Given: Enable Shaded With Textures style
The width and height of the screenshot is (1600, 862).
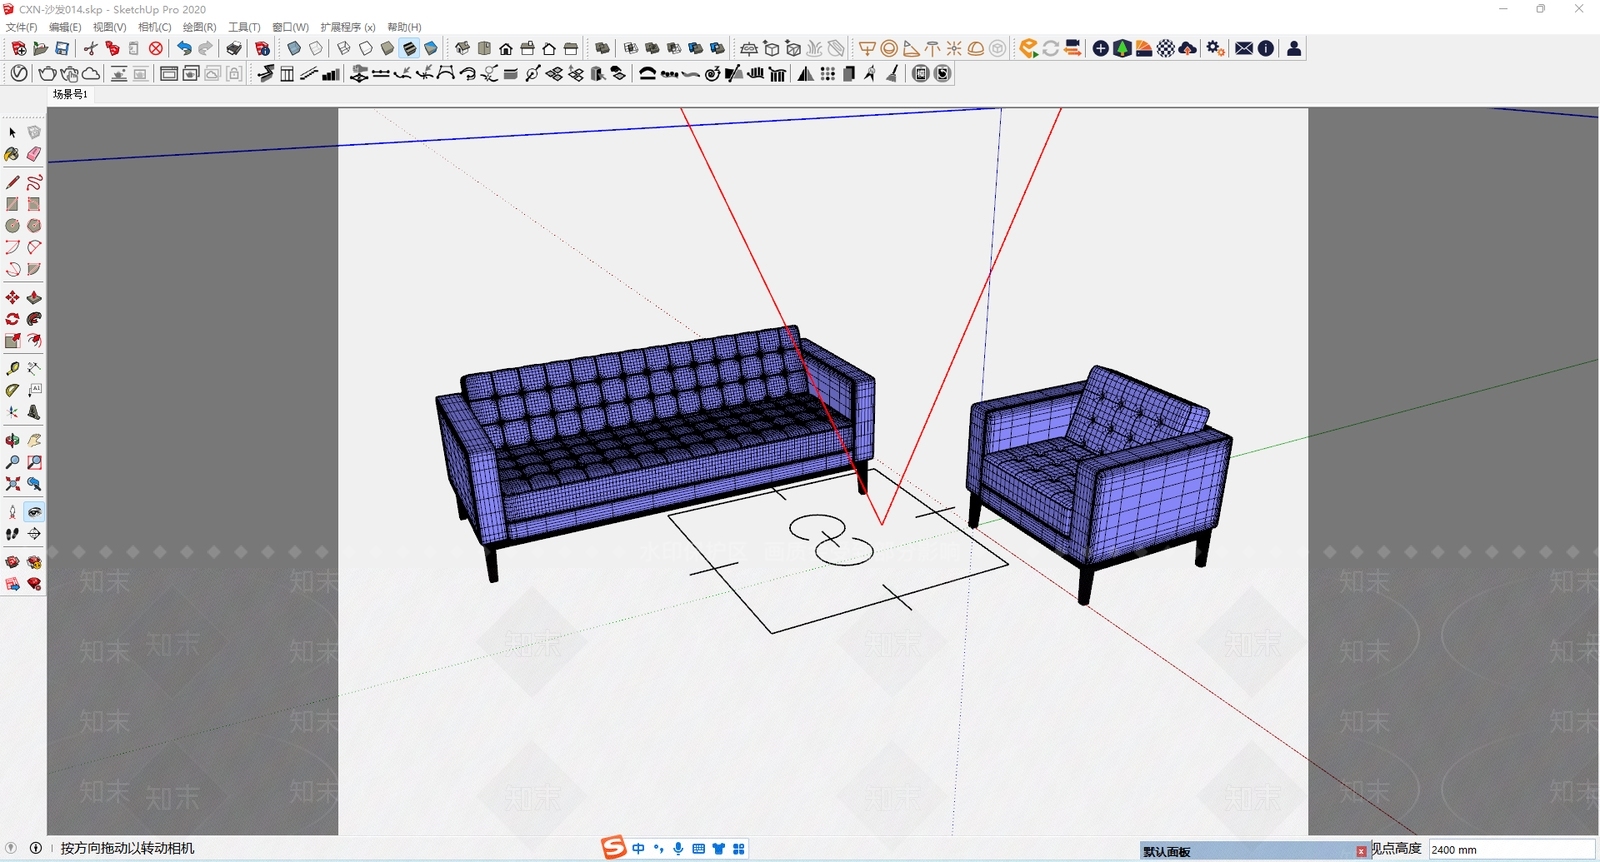Looking at the screenshot, I should tap(410, 48).
